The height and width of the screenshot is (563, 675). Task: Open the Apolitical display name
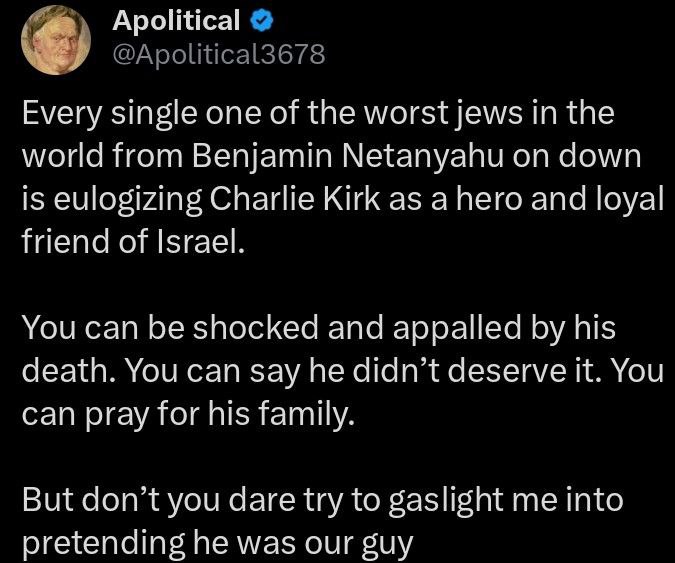pyautogui.click(x=176, y=21)
